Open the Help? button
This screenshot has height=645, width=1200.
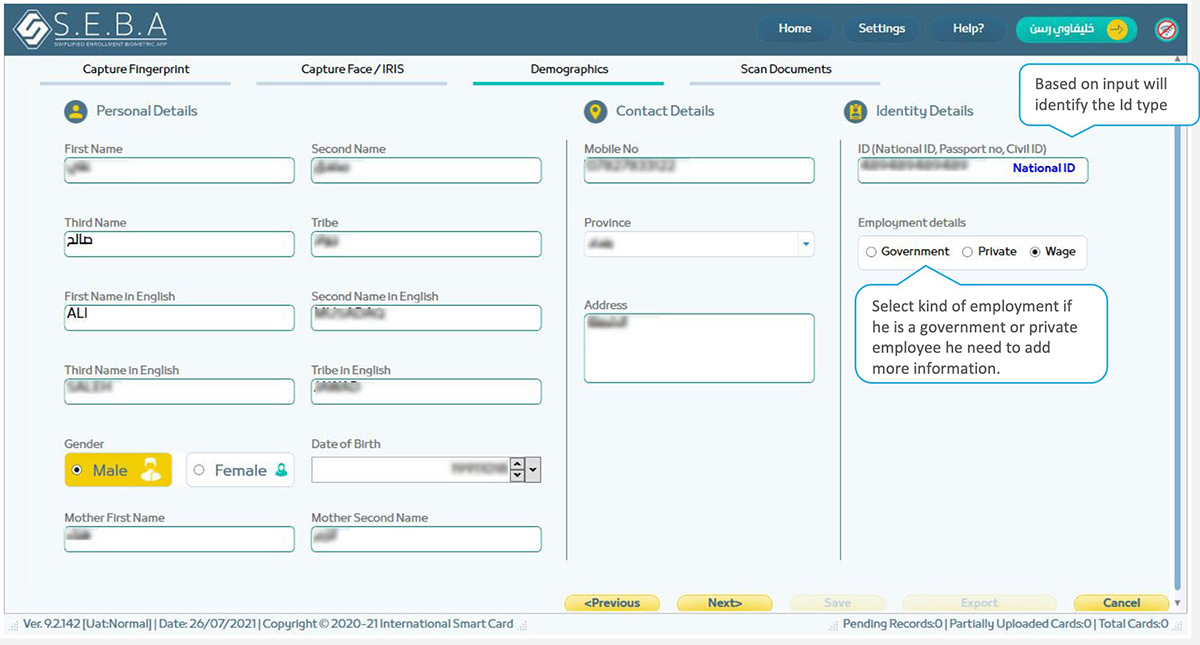[968, 29]
